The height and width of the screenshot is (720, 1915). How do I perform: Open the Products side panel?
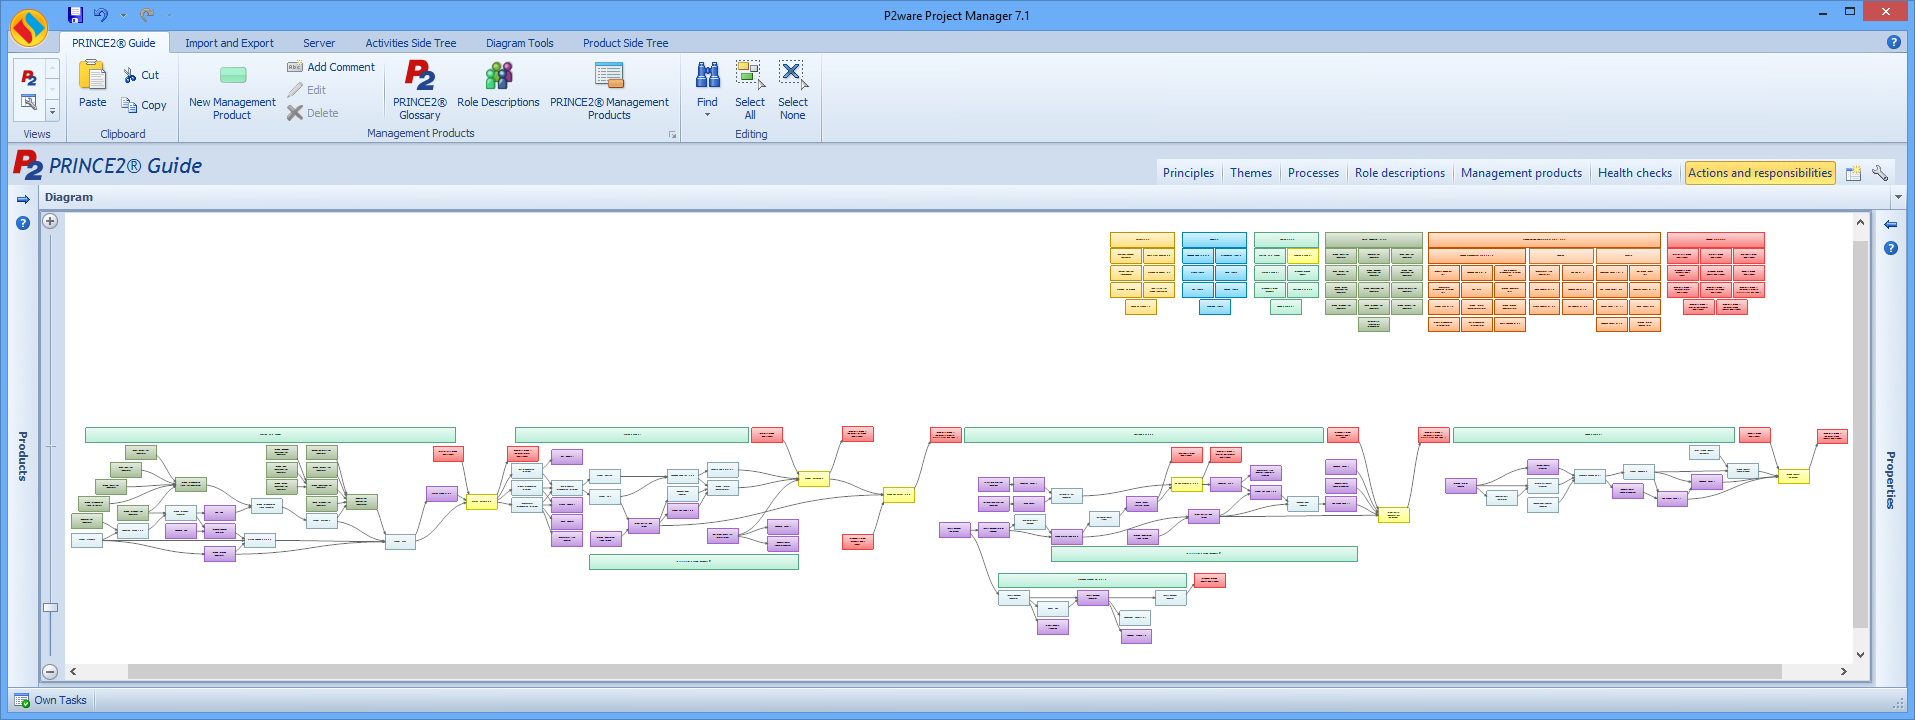coord(22,456)
